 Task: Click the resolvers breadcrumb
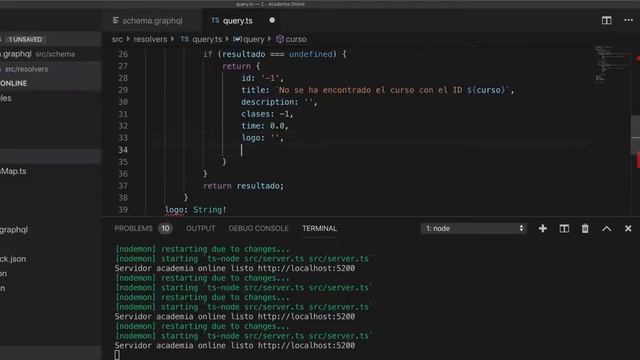[x=150, y=39]
